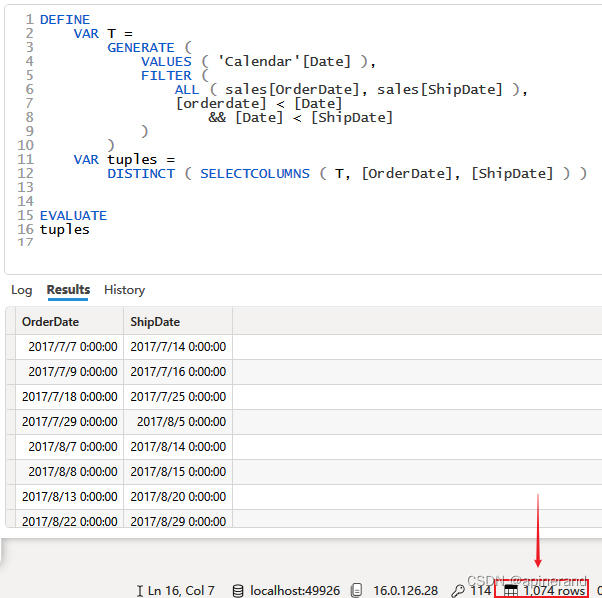Select the OrderDate cell 2017/7/7 0:00:00
The image size is (602, 598).
coord(70,347)
